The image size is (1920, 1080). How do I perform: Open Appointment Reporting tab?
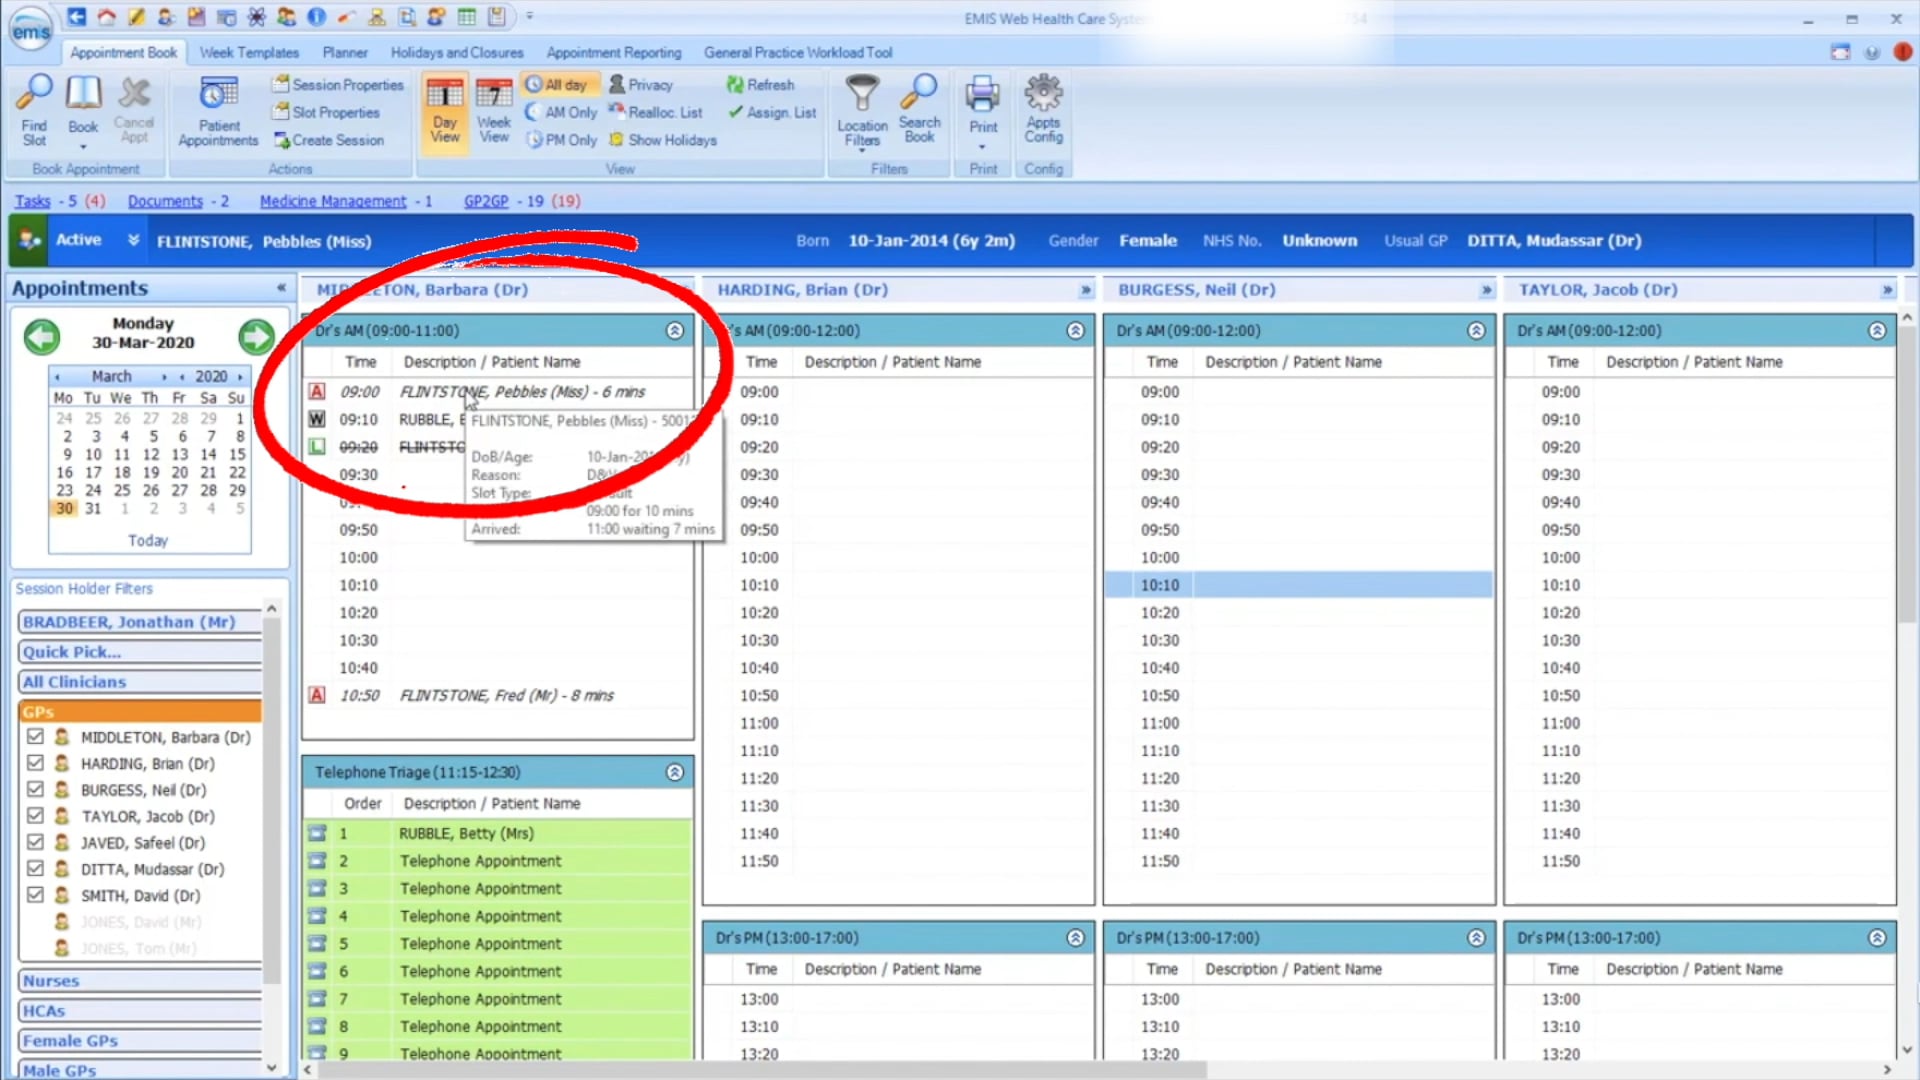[613, 52]
